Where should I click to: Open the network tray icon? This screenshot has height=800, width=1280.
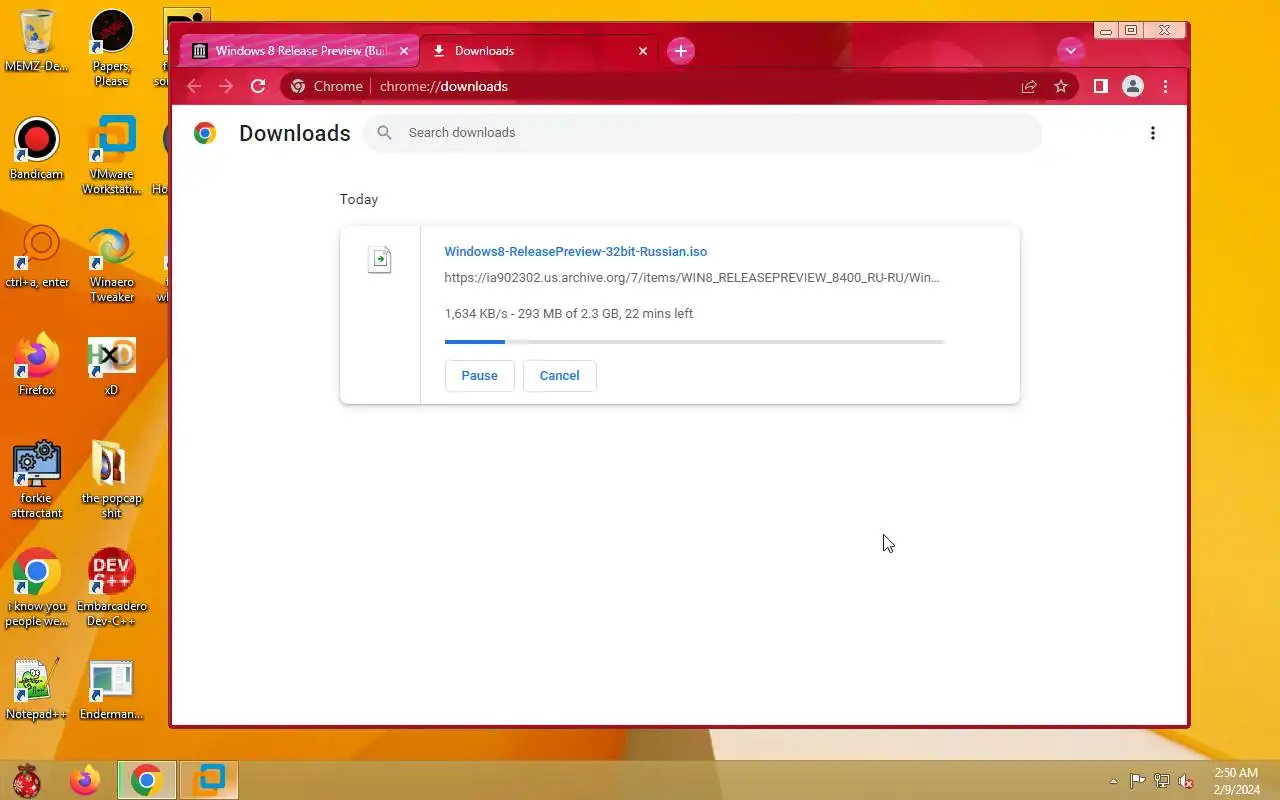[1162, 781]
